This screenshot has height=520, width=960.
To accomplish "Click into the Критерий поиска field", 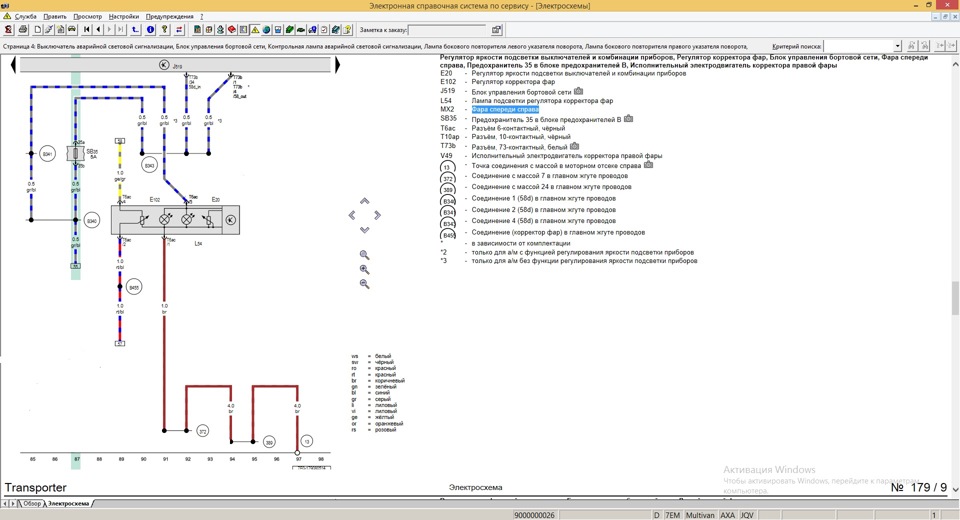I will tap(858, 46).
